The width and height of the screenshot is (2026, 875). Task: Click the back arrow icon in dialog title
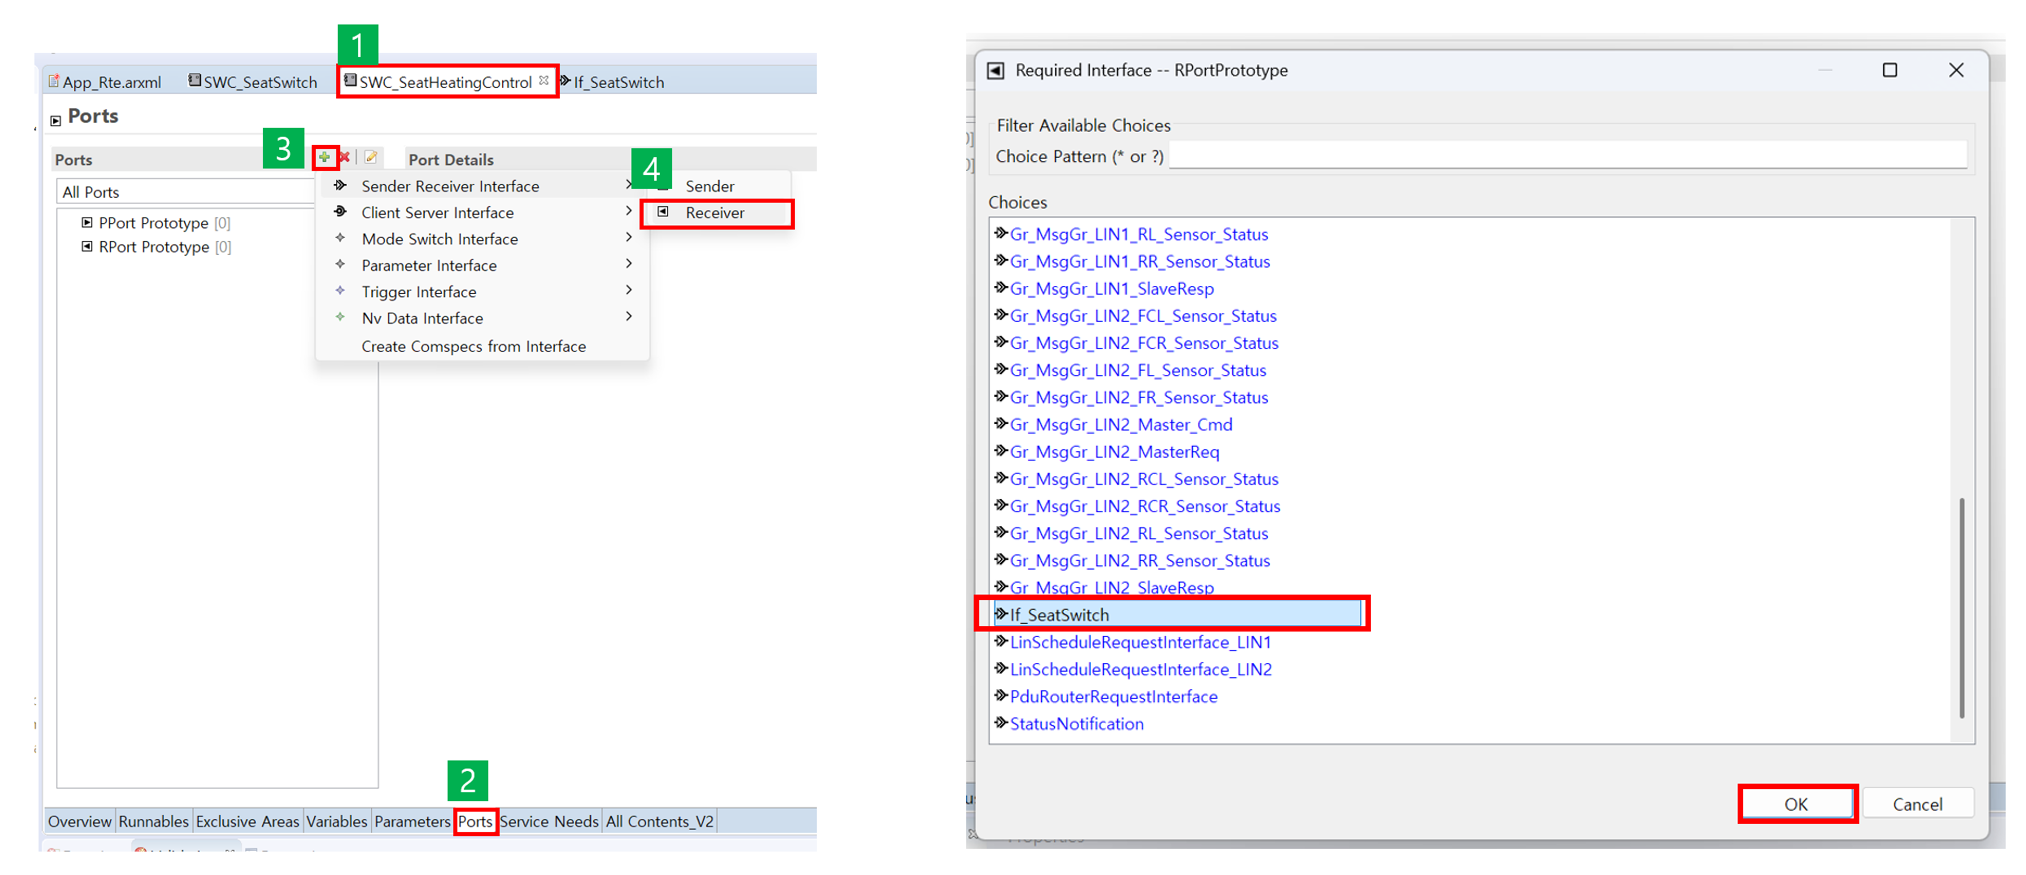(995, 70)
